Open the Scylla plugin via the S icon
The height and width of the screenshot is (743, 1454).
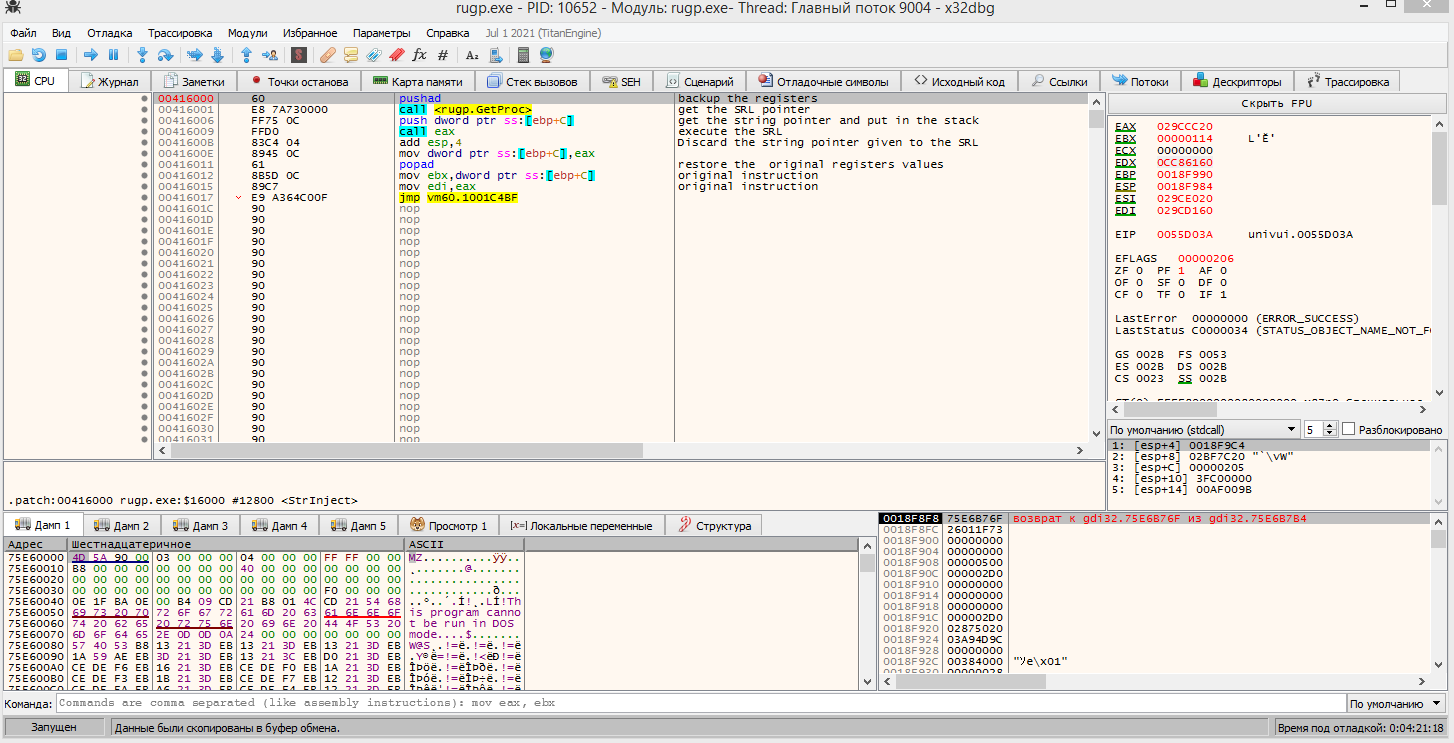pos(297,55)
